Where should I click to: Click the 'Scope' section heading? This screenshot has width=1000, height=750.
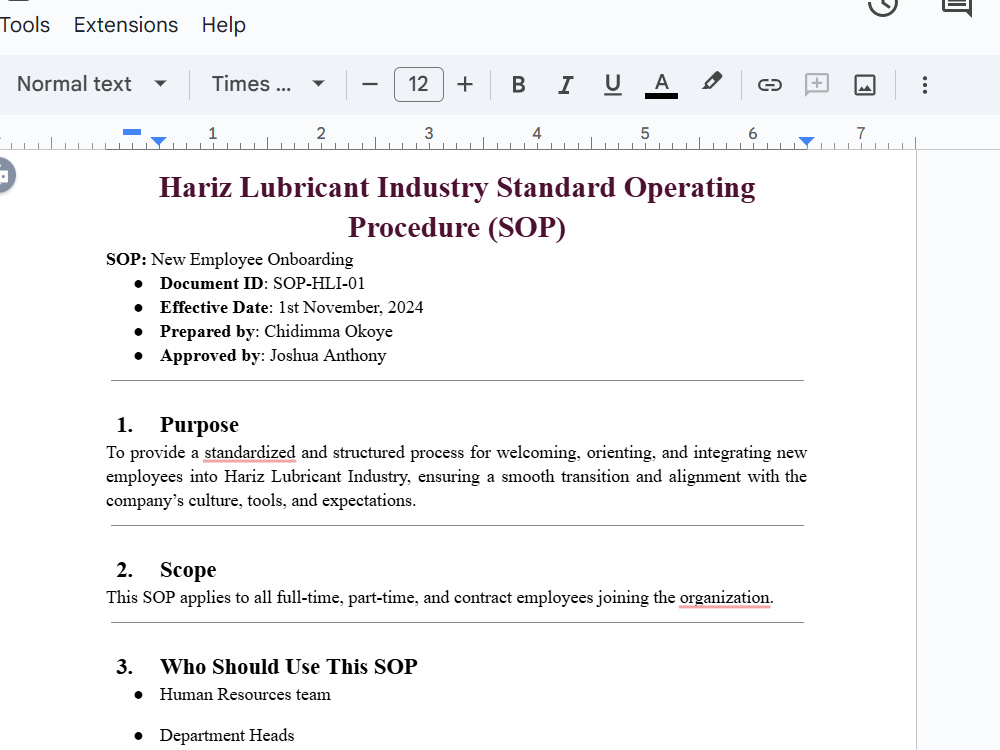[188, 570]
